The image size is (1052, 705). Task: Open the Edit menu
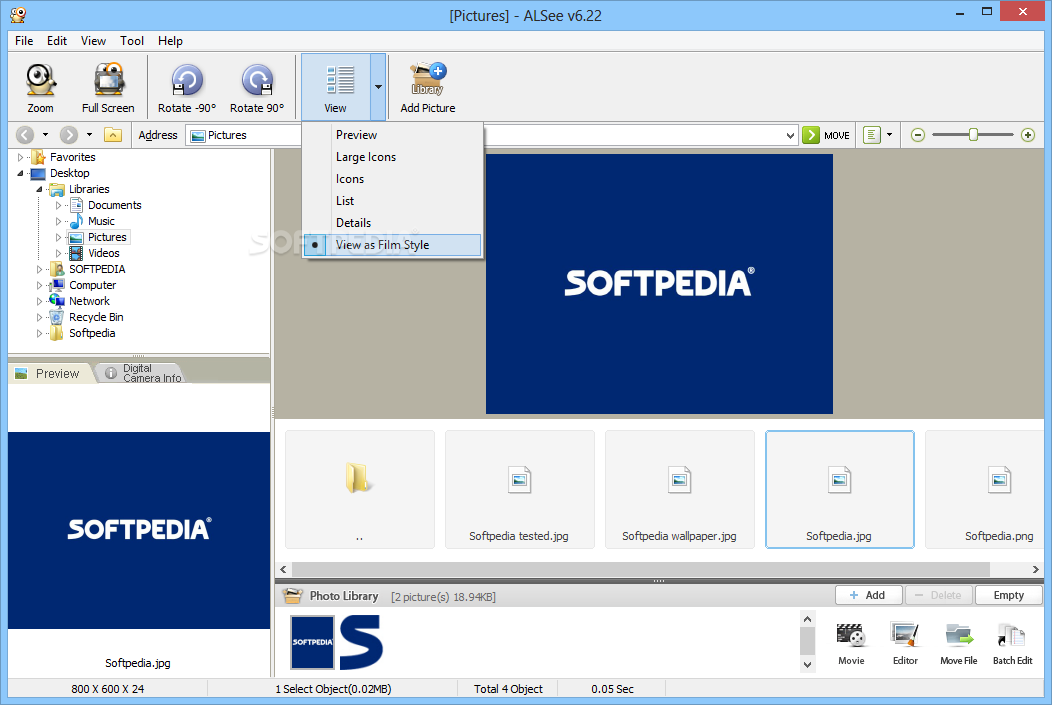tap(57, 41)
